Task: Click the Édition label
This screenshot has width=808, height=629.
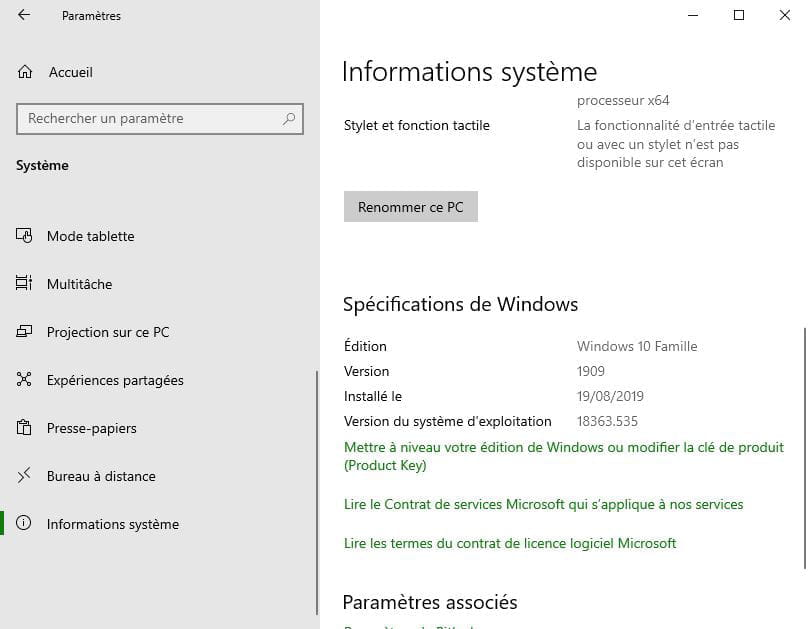Action: [x=365, y=346]
